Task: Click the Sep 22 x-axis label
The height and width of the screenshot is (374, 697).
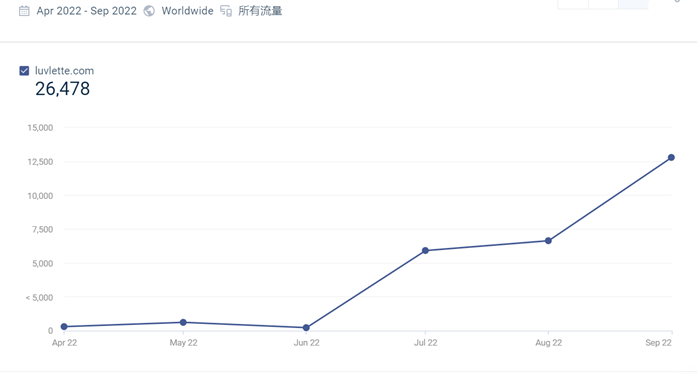Action: tap(659, 343)
